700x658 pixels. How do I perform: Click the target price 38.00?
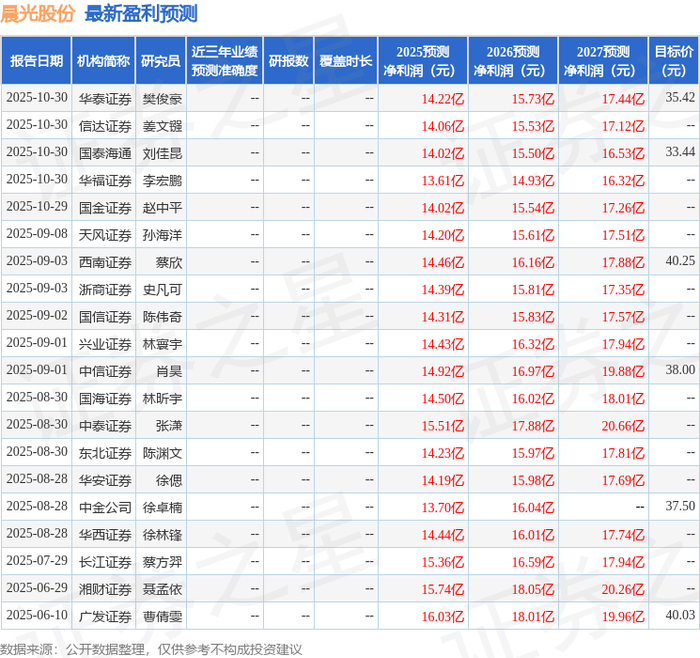(680, 370)
